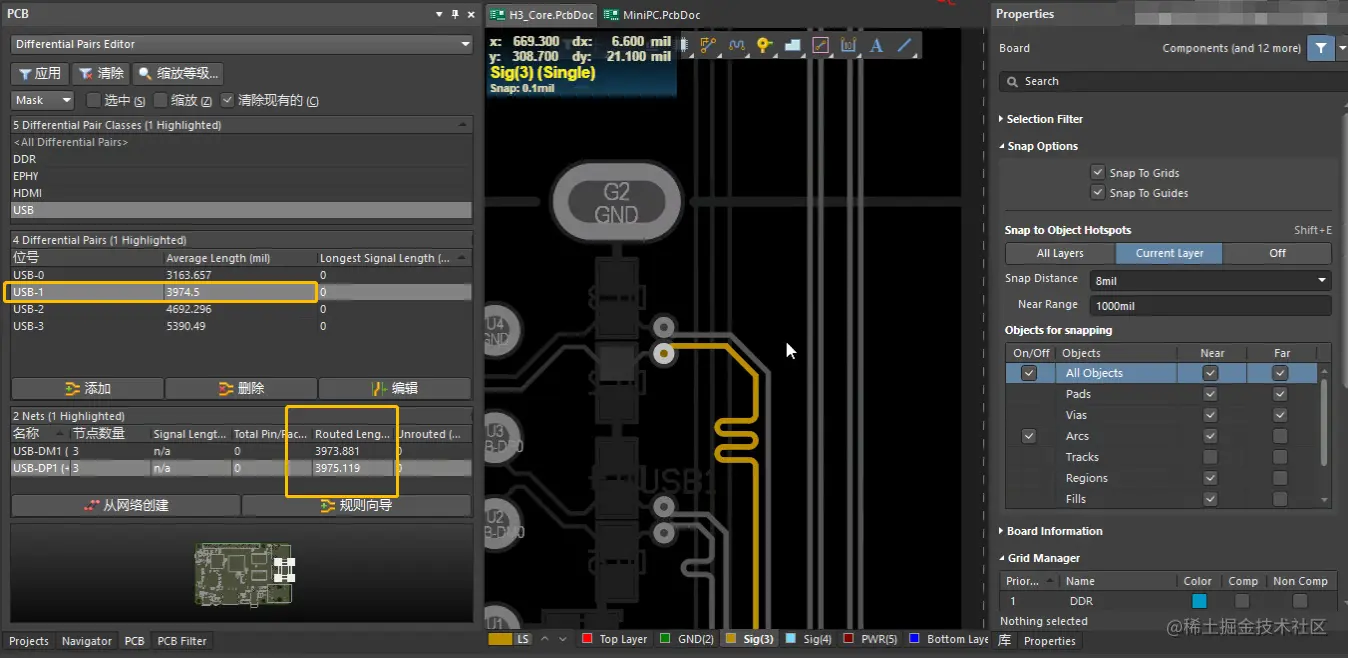Open the Projects panel tab
The width and height of the screenshot is (1348, 658).
coord(29,641)
